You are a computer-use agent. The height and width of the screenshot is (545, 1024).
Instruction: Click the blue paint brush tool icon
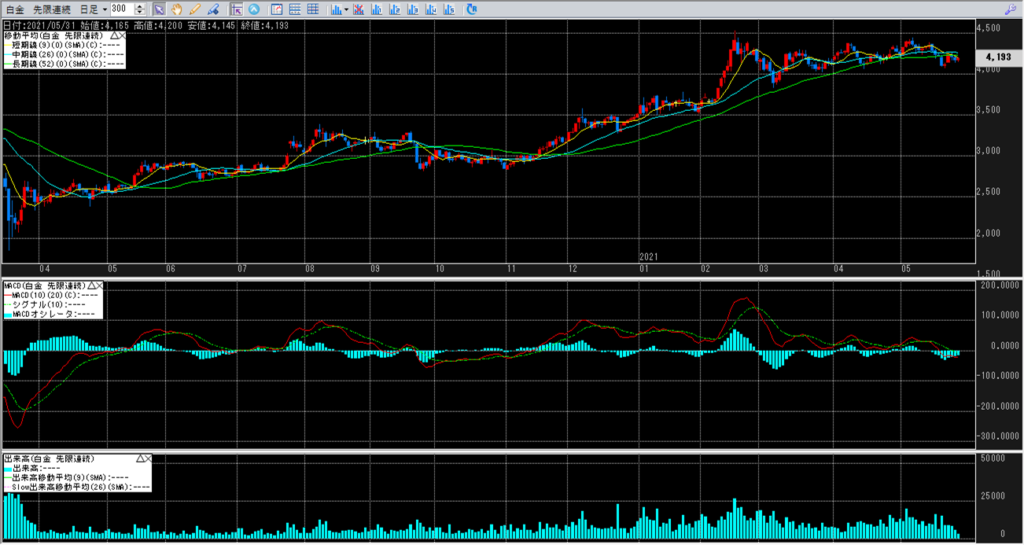(214, 9)
